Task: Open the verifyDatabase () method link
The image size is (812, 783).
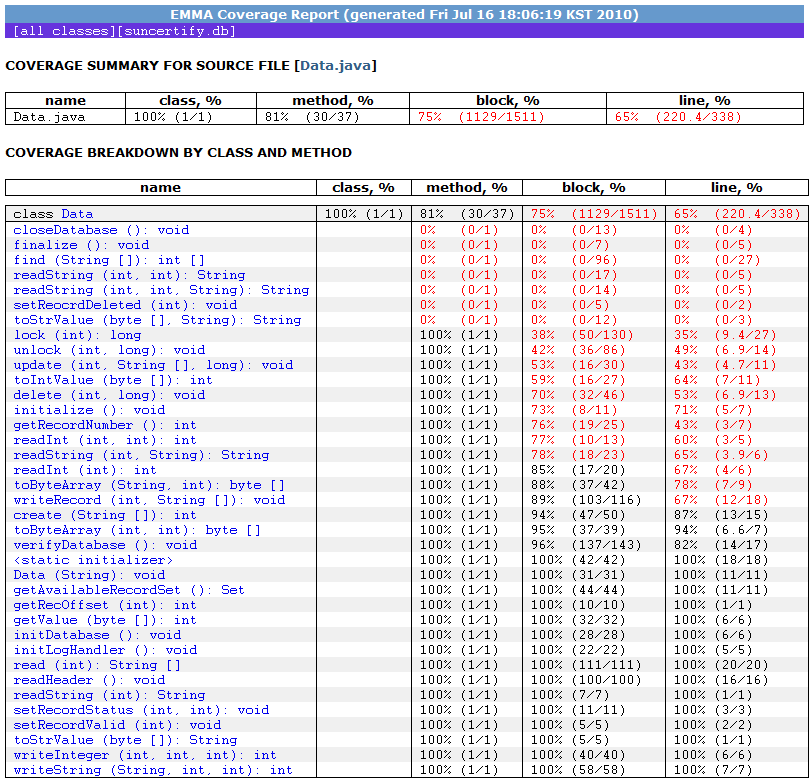Action: [104, 545]
